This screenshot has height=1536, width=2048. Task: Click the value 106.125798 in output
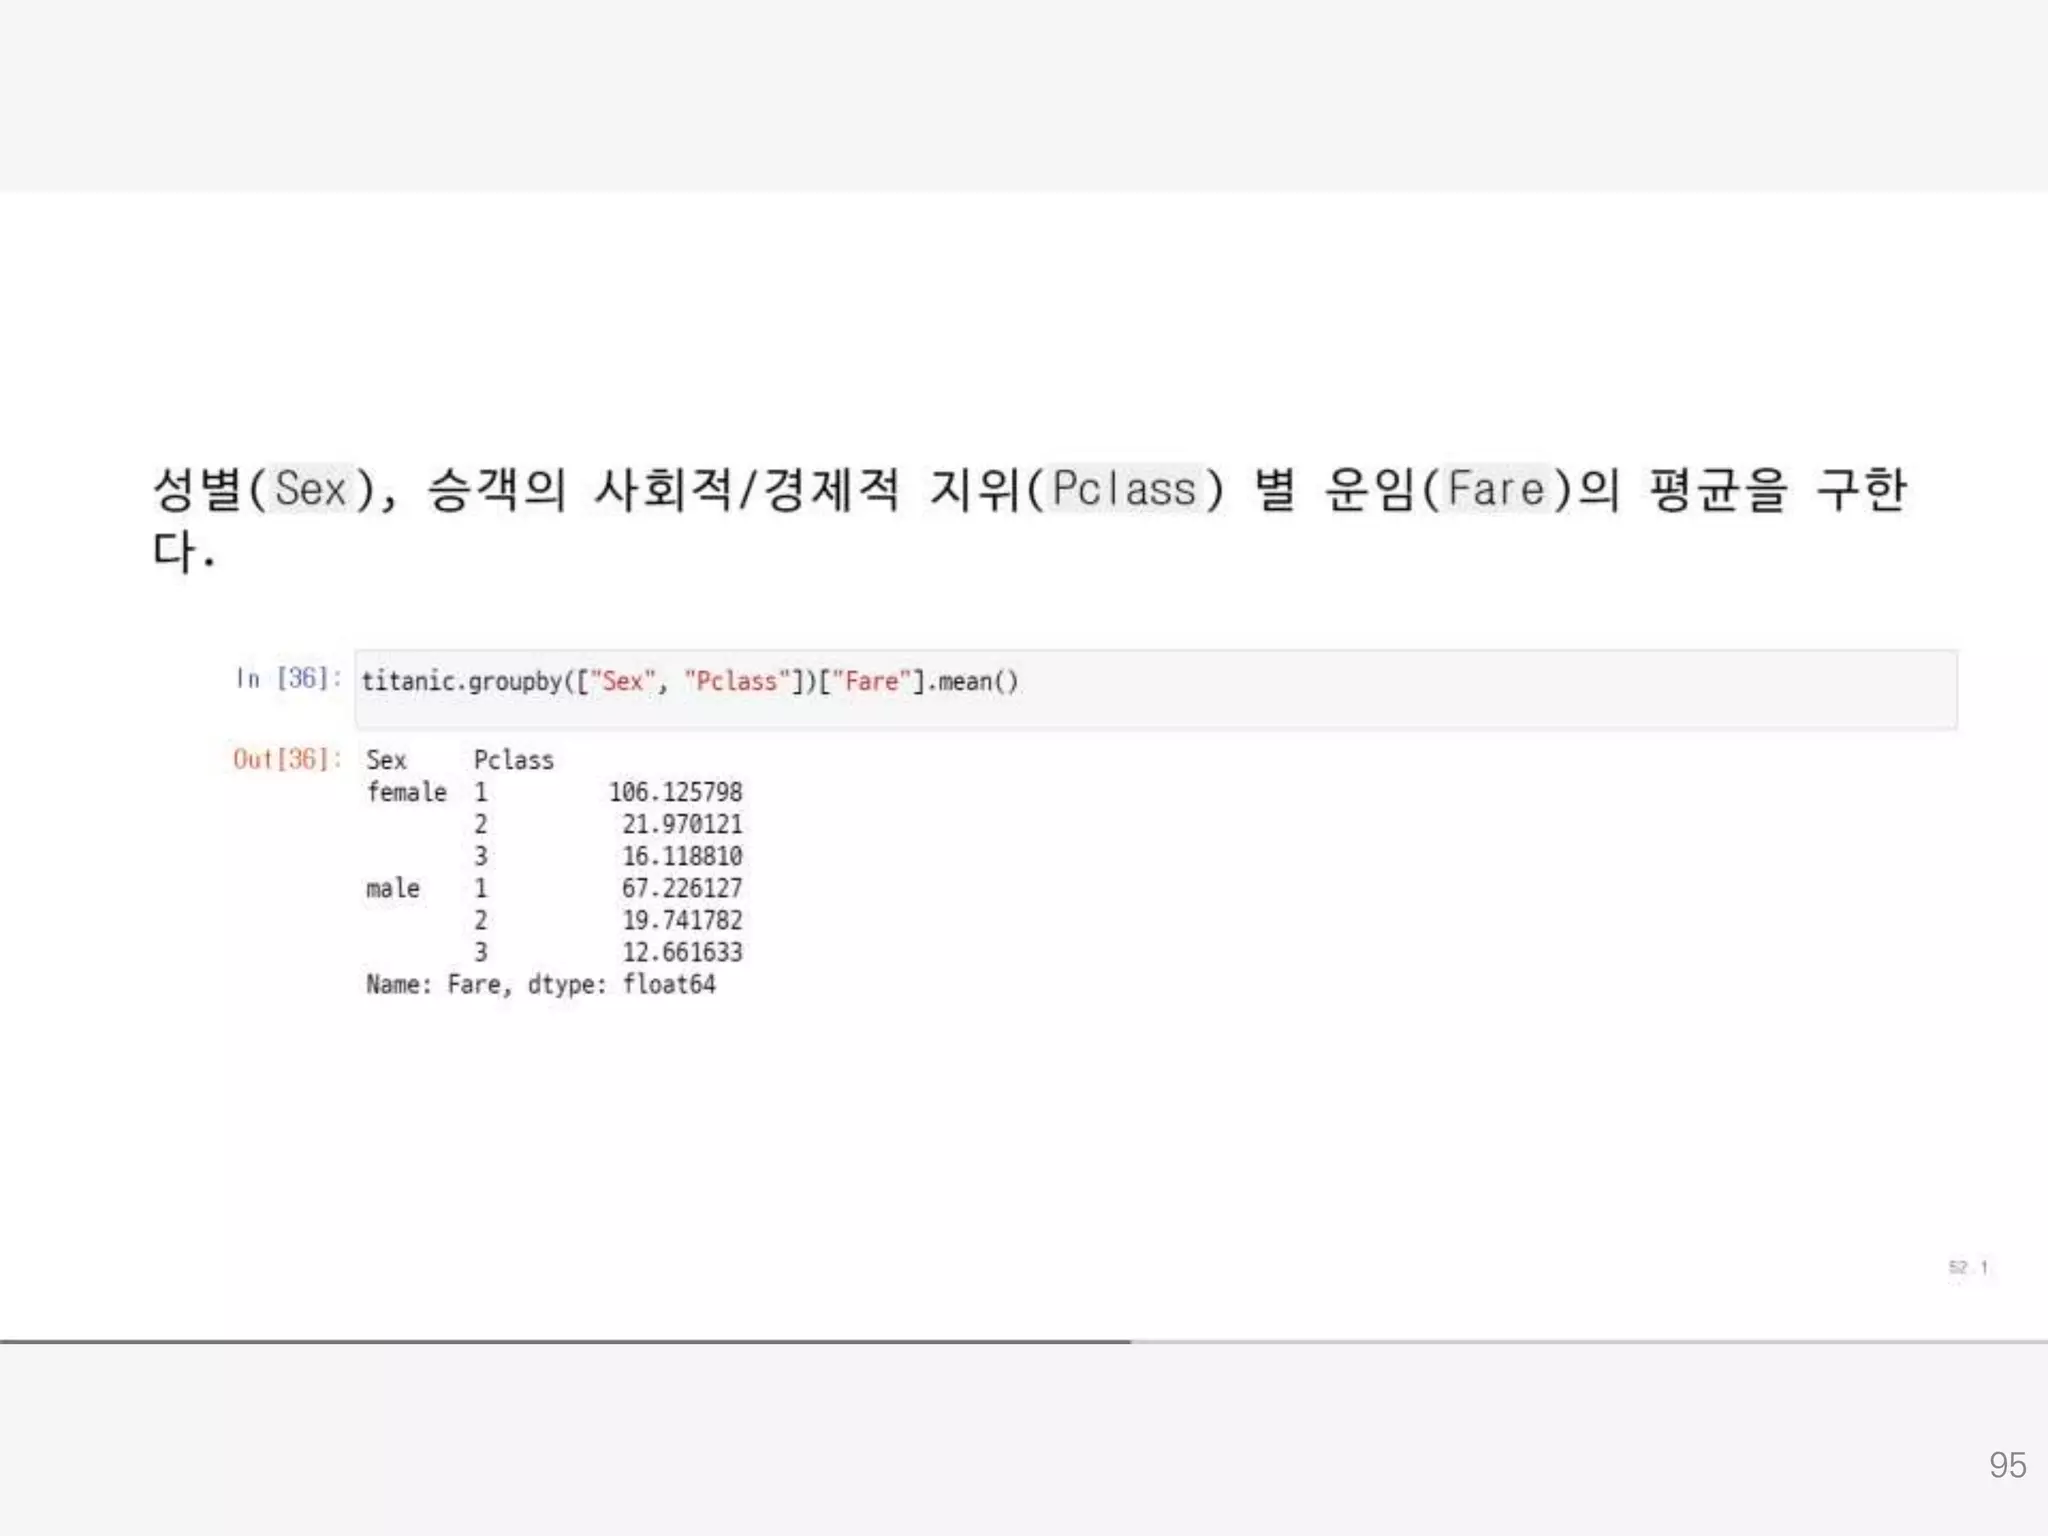pyautogui.click(x=676, y=792)
